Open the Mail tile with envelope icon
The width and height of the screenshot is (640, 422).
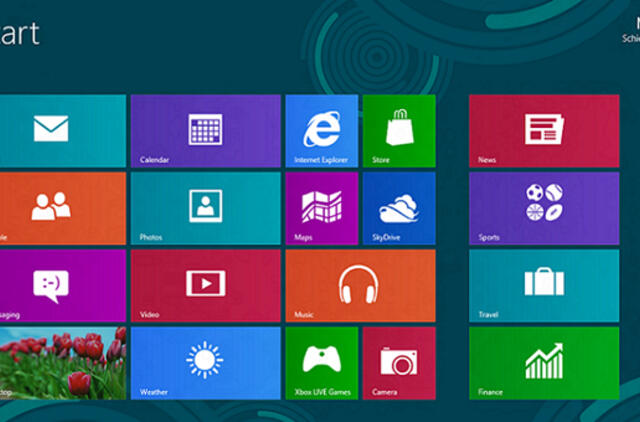tap(63, 131)
